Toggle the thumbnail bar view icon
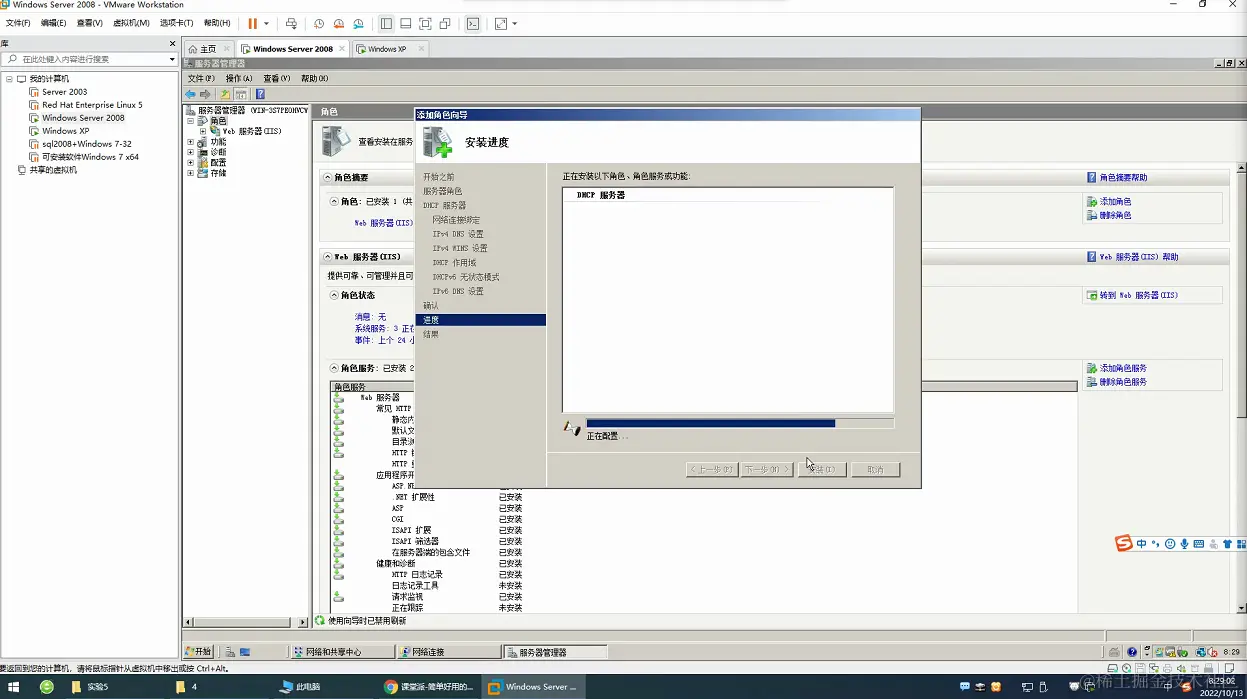The image size is (1247, 699). click(x=405, y=23)
